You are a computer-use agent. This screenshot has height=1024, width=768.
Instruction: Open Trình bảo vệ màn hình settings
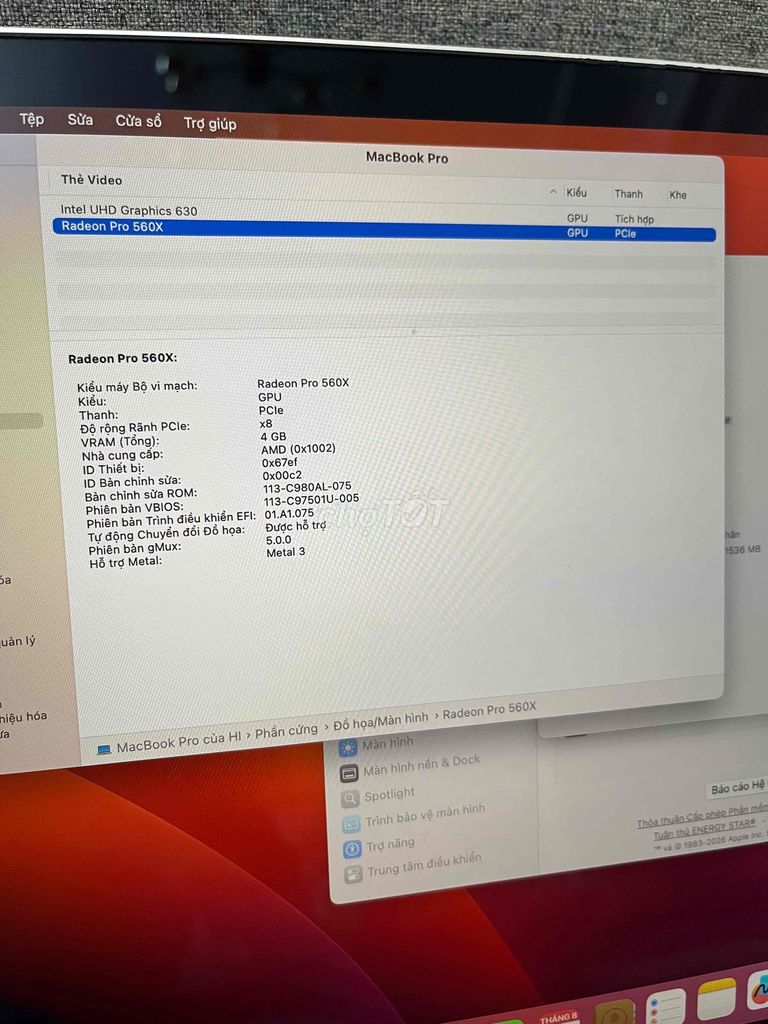[426, 815]
